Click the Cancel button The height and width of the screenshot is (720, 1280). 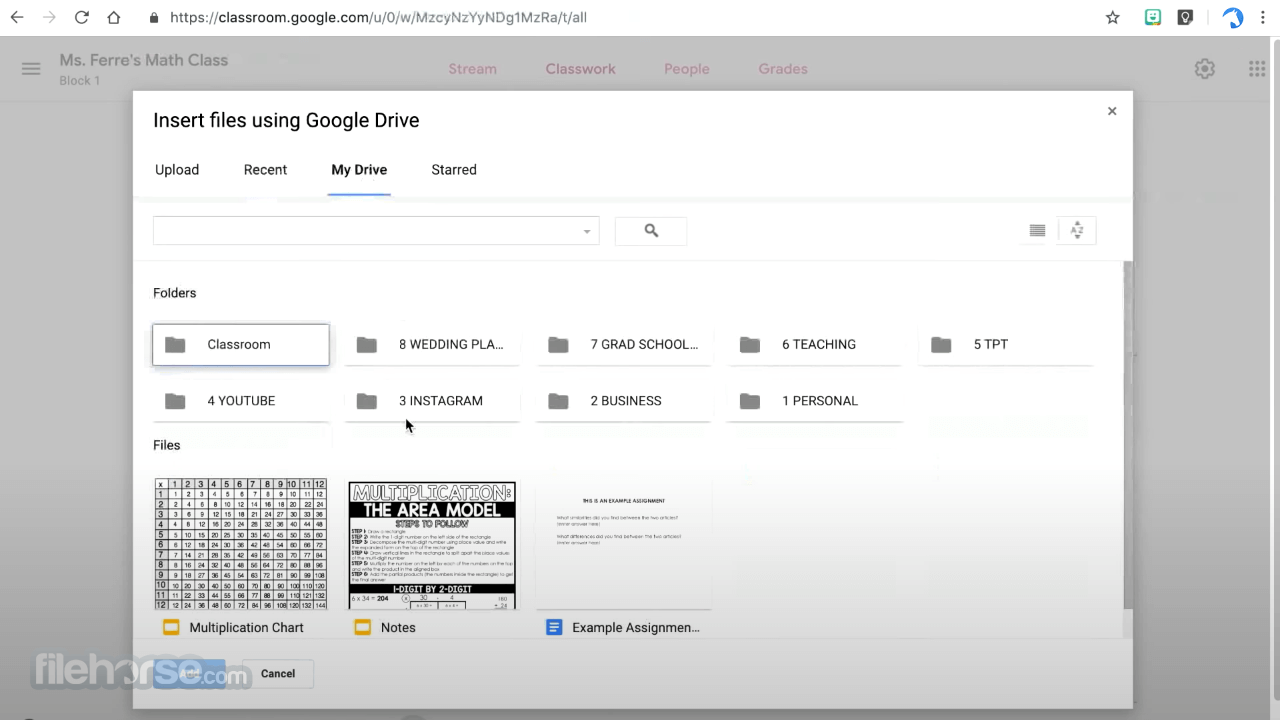coord(278,674)
